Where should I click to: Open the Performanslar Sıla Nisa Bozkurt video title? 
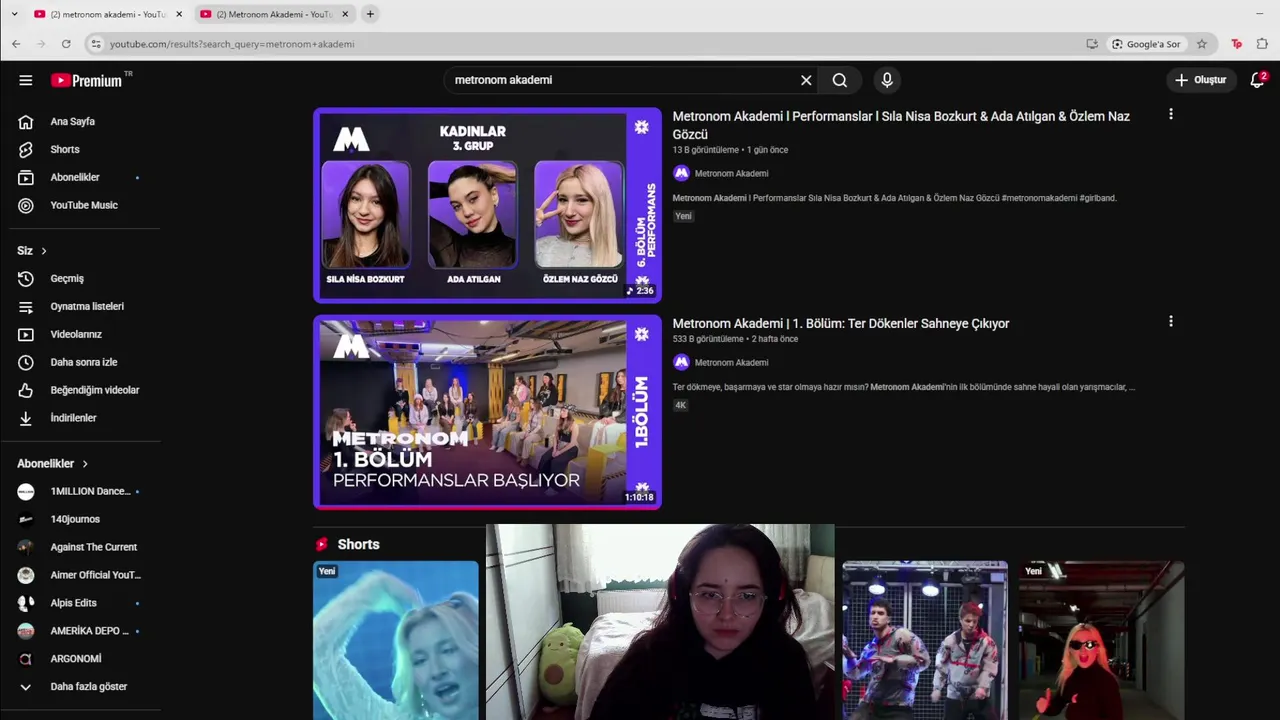pyautogui.click(x=901, y=125)
